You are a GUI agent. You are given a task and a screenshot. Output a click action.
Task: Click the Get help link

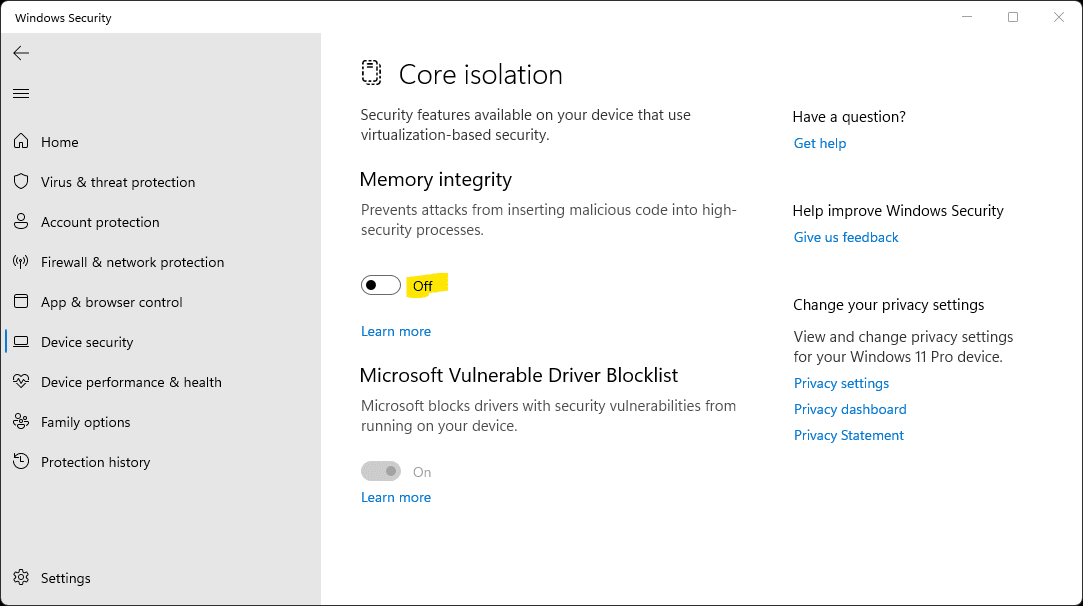click(820, 143)
